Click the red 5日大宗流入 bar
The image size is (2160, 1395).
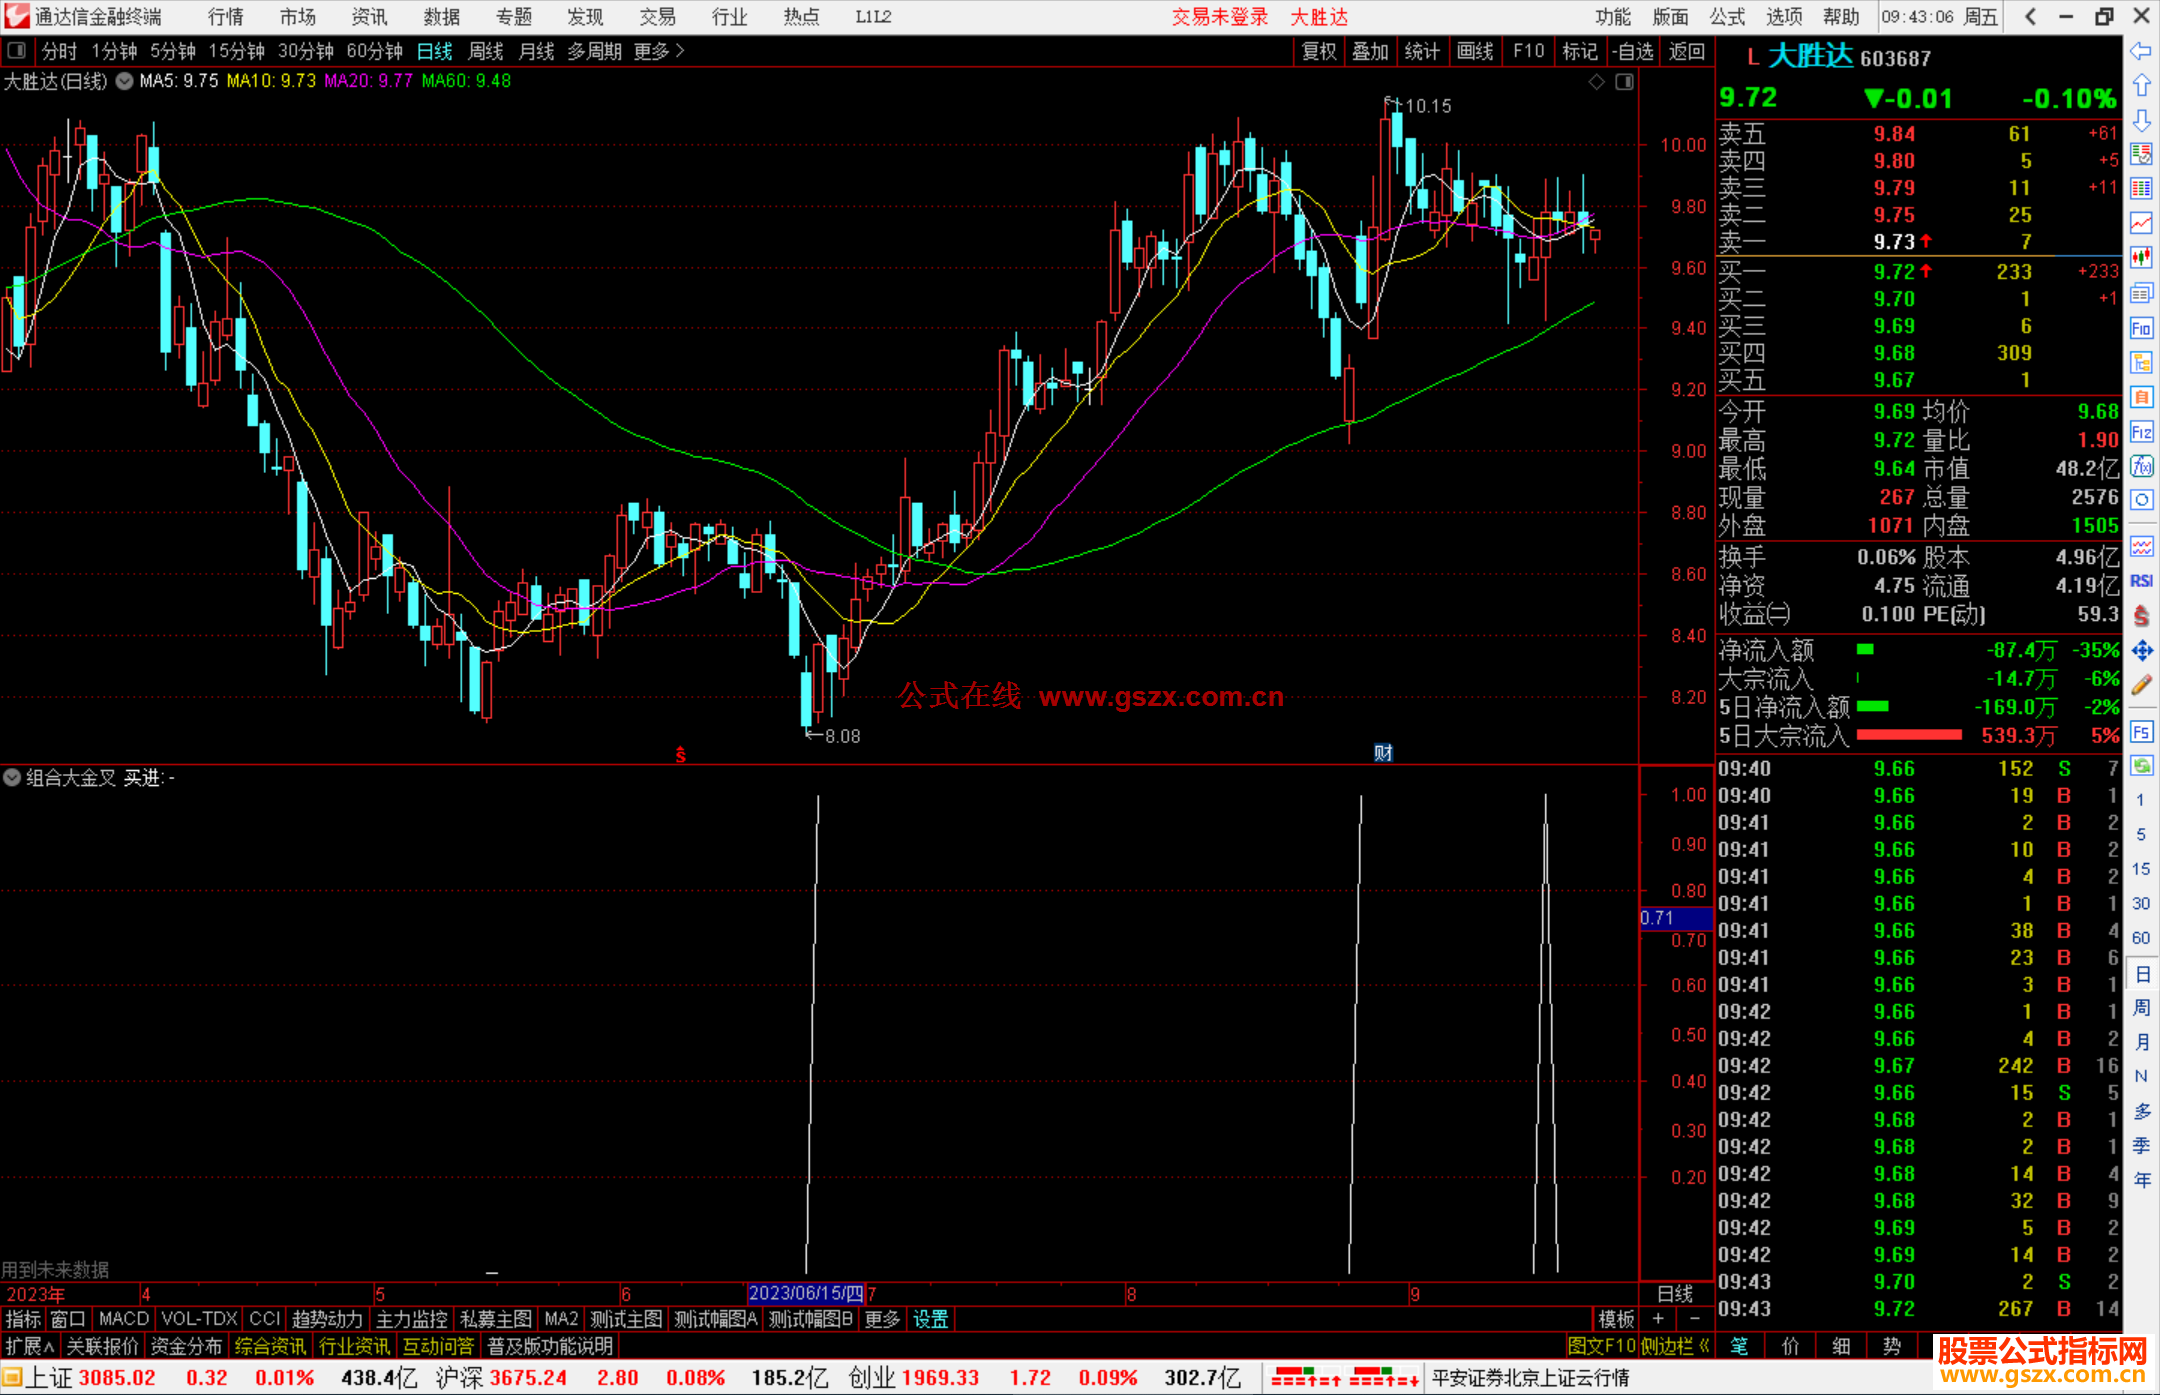[1908, 735]
